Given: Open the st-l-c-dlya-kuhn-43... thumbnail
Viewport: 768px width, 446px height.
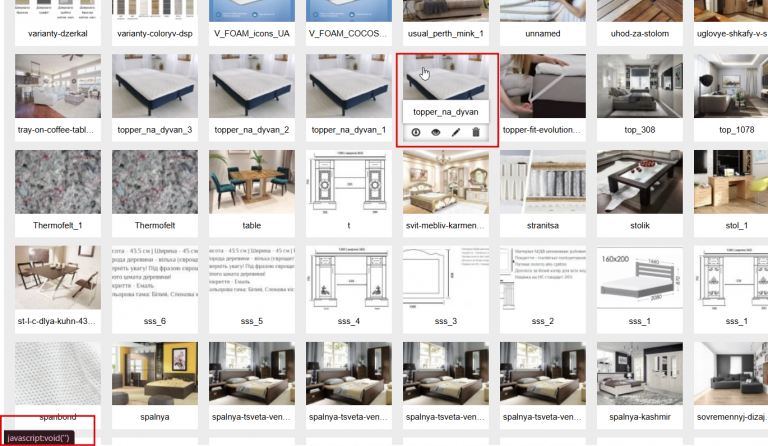Looking at the screenshot, I should tap(58, 278).
